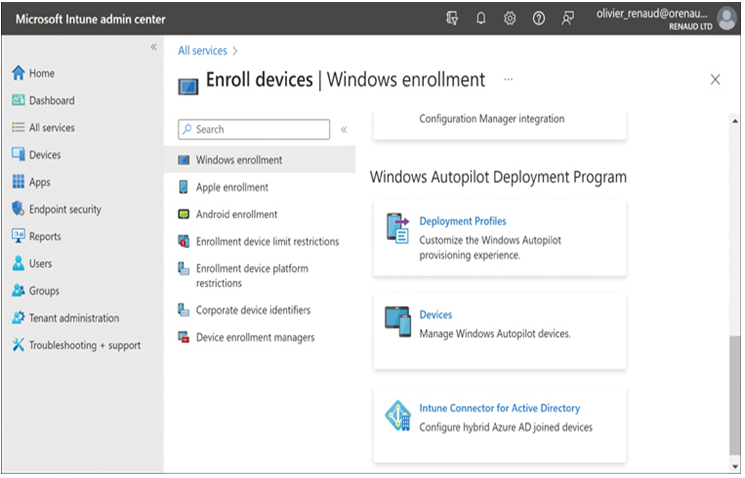Click the Intune Connector card icon
The width and height of the screenshot is (745, 478).
click(399, 417)
